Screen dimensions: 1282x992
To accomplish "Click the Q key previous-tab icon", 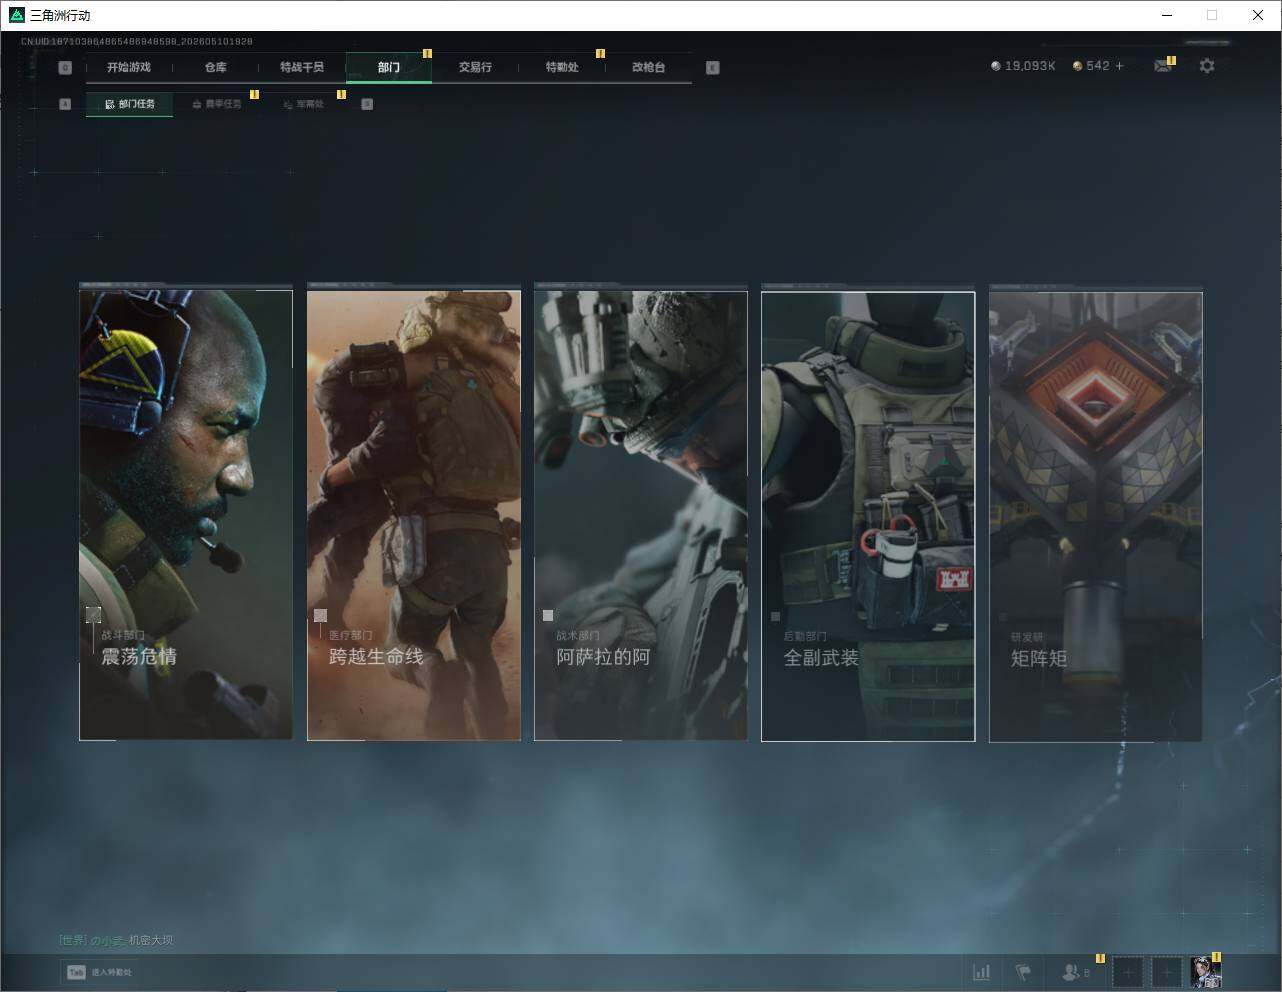I will tap(65, 68).
